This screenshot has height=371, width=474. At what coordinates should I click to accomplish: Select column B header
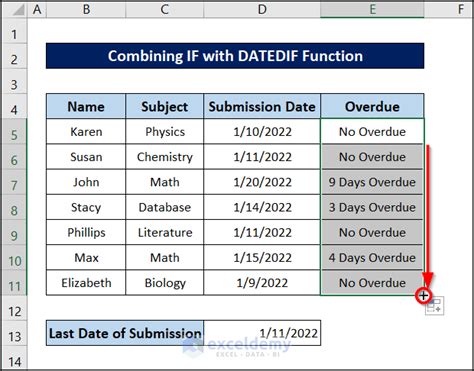click(x=86, y=9)
